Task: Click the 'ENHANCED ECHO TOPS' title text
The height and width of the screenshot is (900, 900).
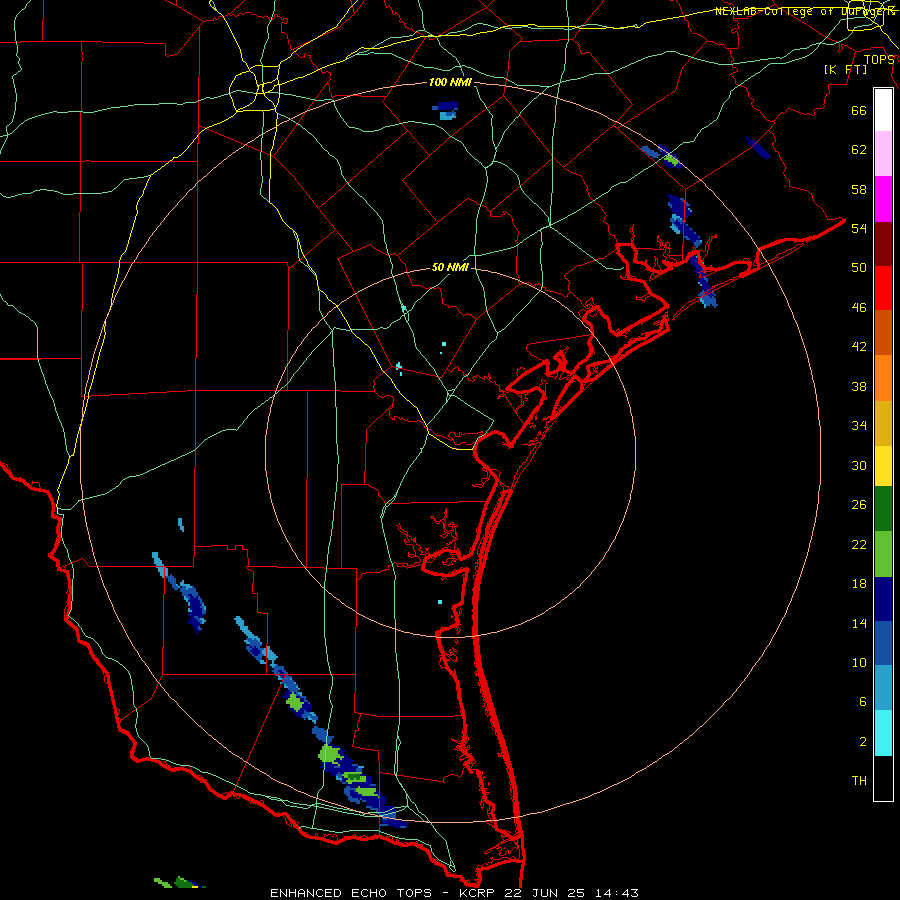Action: [351, 893]
